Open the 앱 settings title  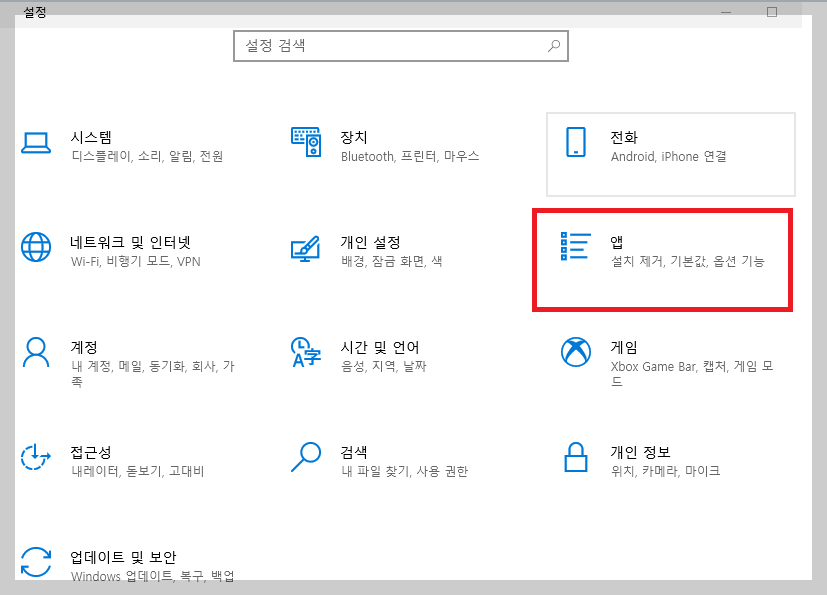(x=617, y=243)
